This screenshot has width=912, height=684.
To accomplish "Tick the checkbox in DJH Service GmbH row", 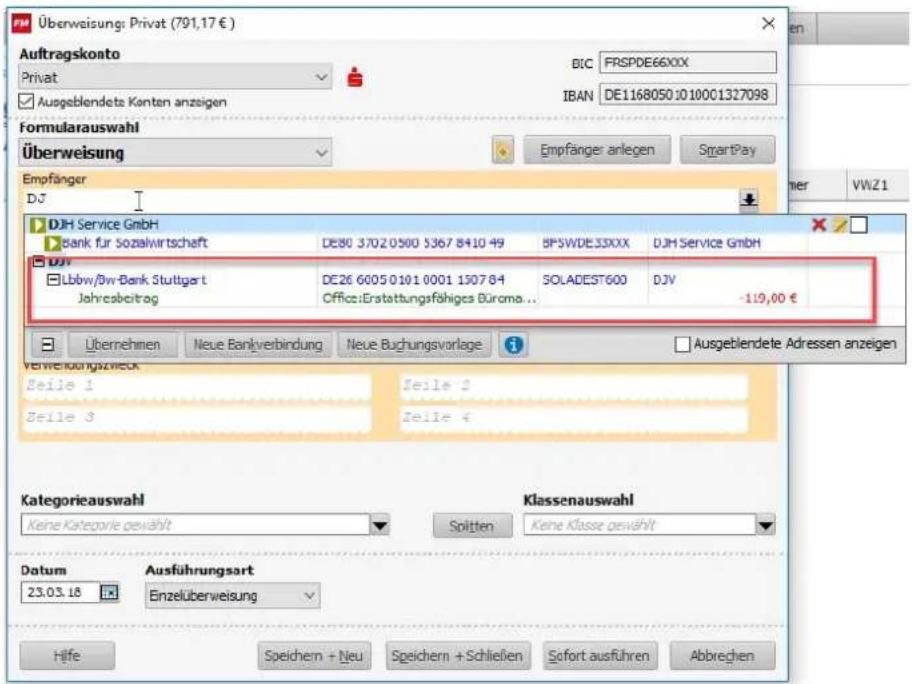I will click(x=858, y=225).
